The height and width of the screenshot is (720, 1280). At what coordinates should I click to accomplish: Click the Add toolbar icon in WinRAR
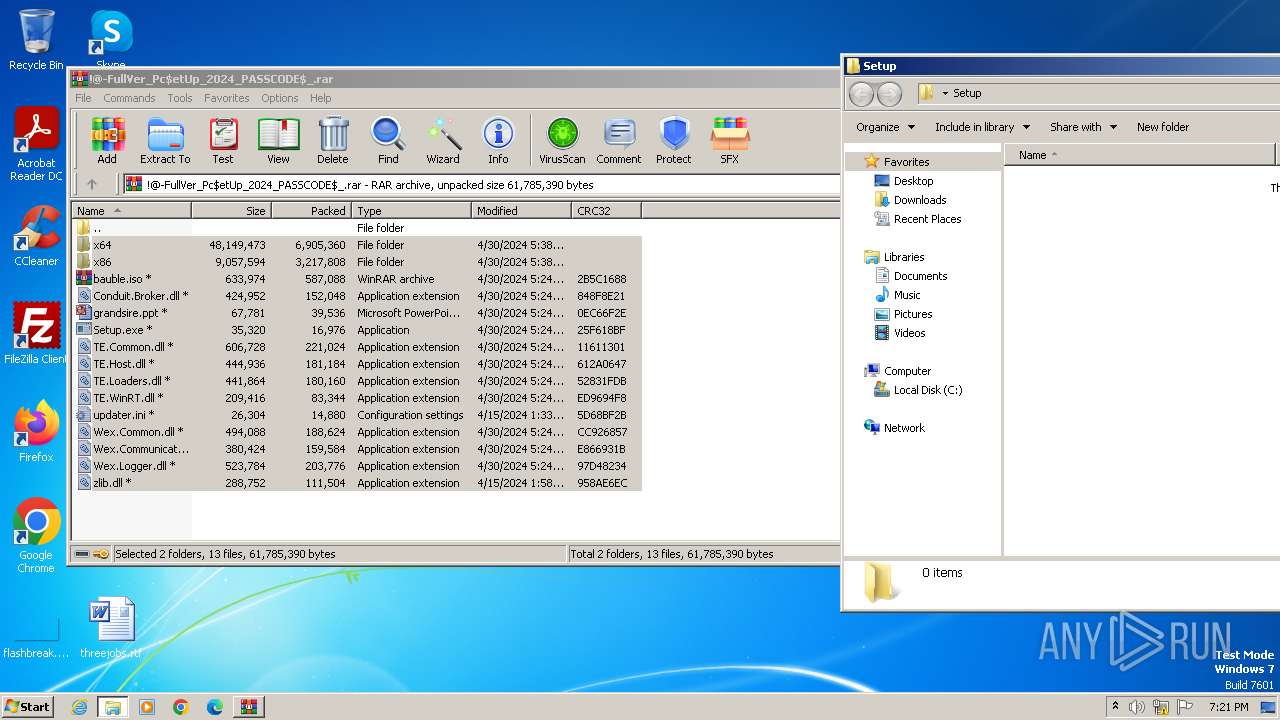point(107,141)
